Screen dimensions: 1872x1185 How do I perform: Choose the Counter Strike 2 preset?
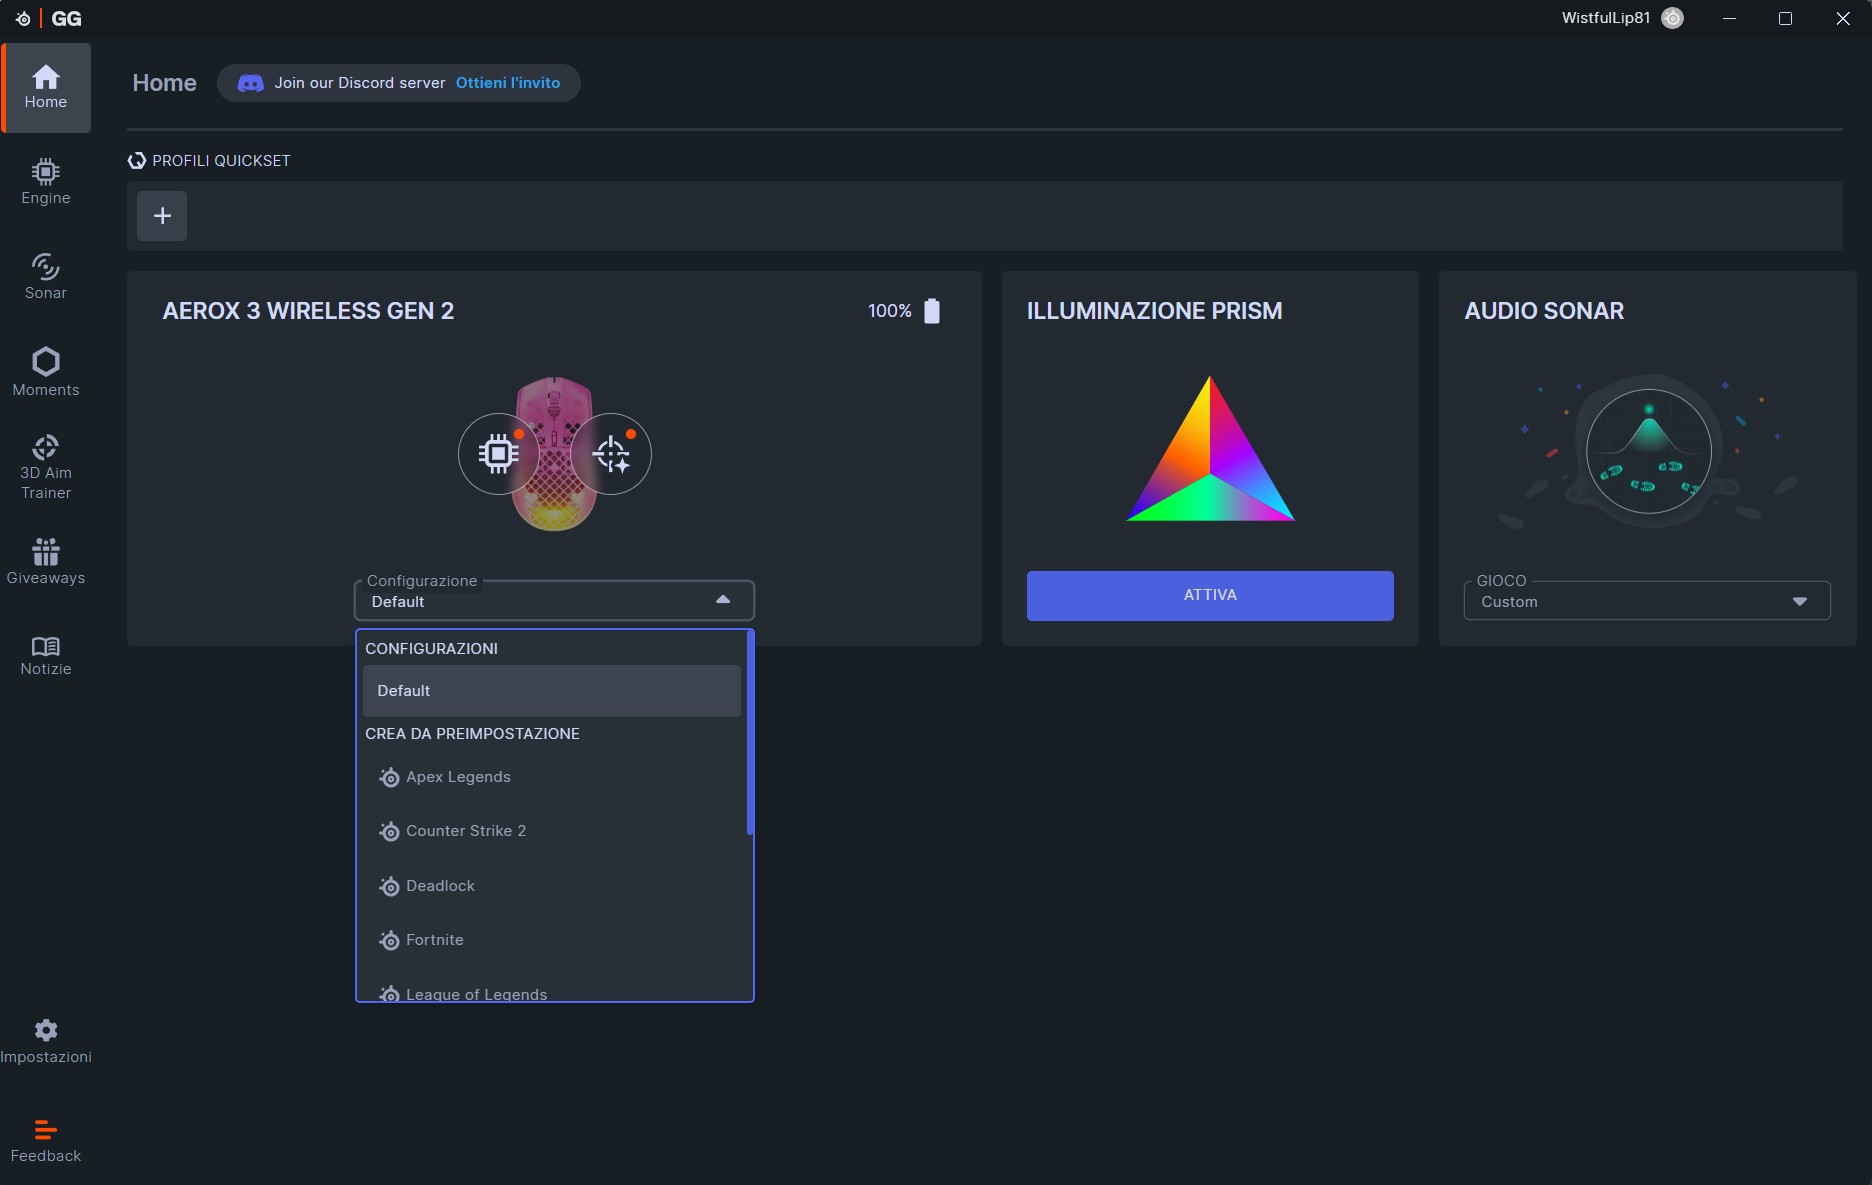pos(465,831)
